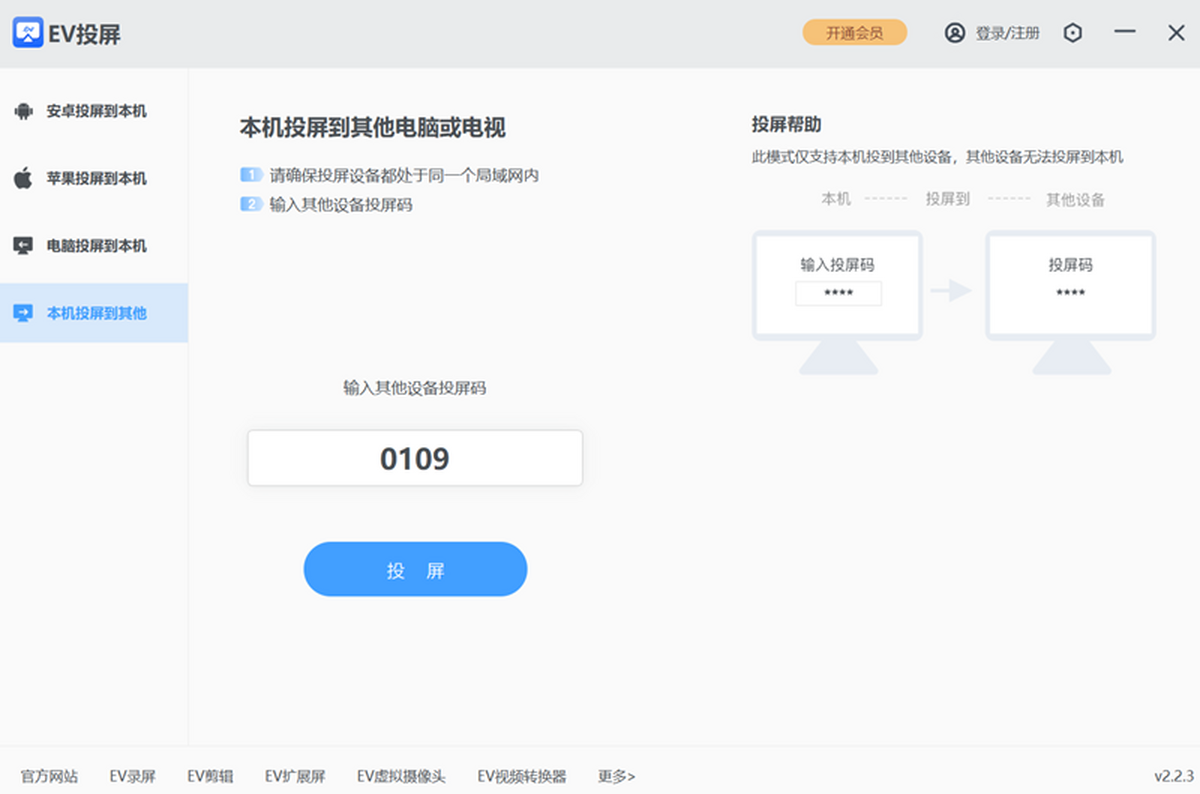Select 电脑投屏到本机 in sidebar

tap(94, 245)
